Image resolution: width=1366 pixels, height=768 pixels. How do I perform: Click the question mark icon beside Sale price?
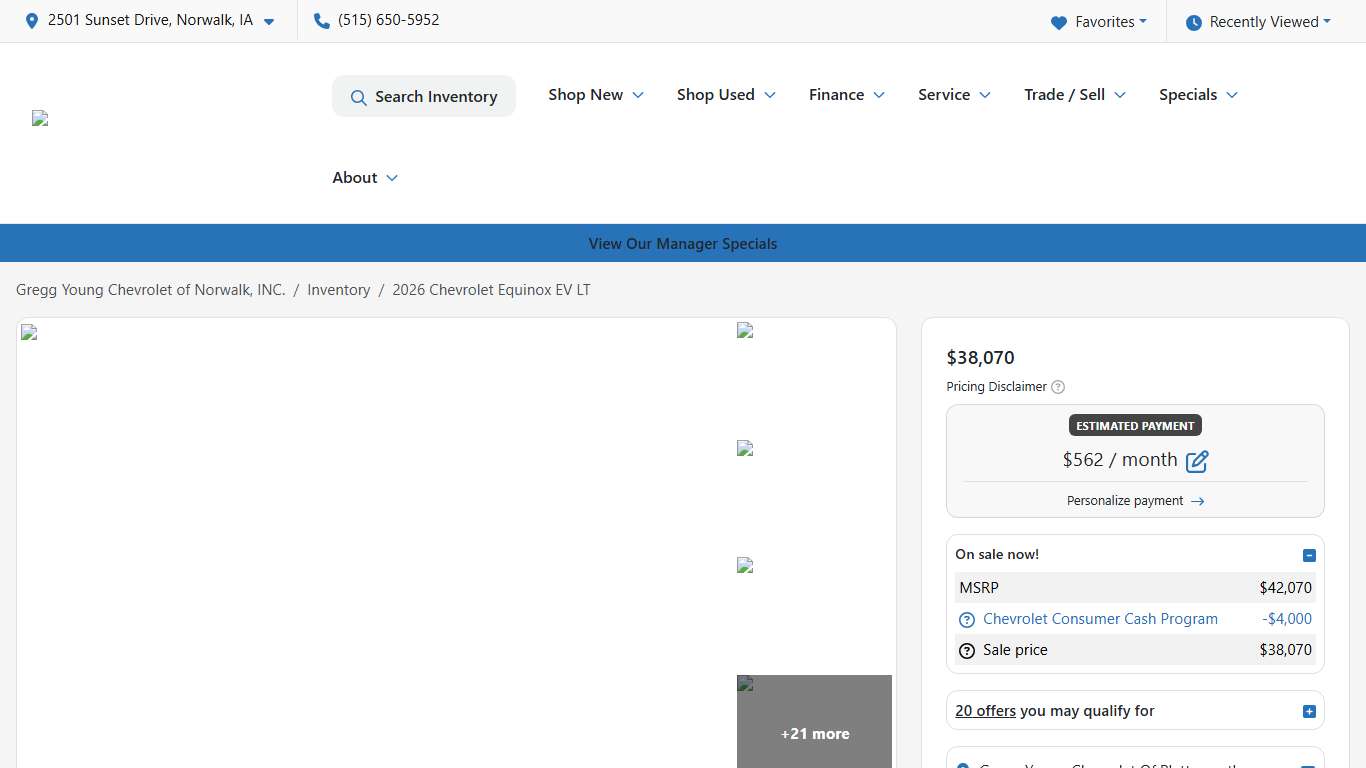point(966,651)
